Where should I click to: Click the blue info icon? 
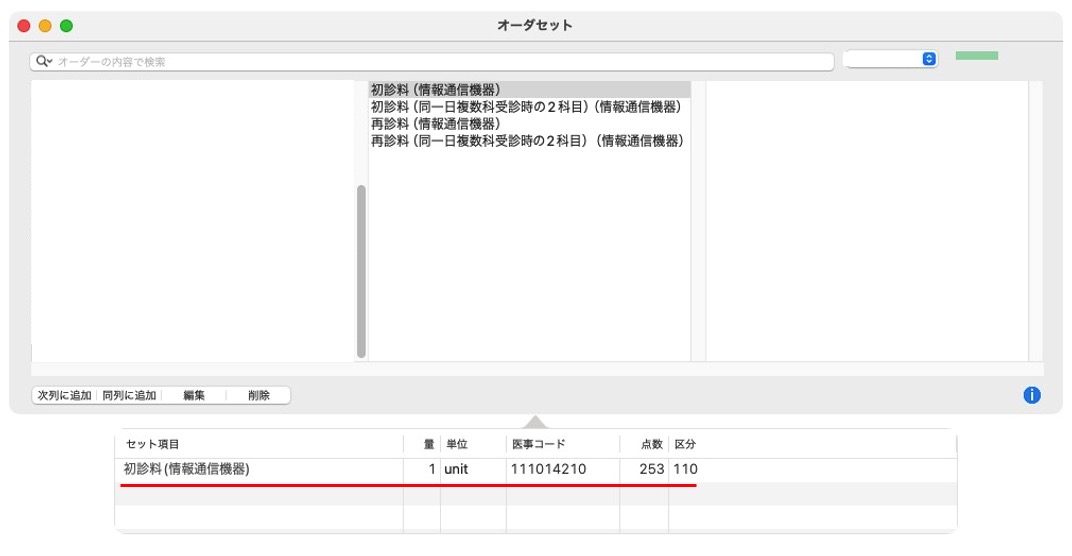pos(1032,395)
